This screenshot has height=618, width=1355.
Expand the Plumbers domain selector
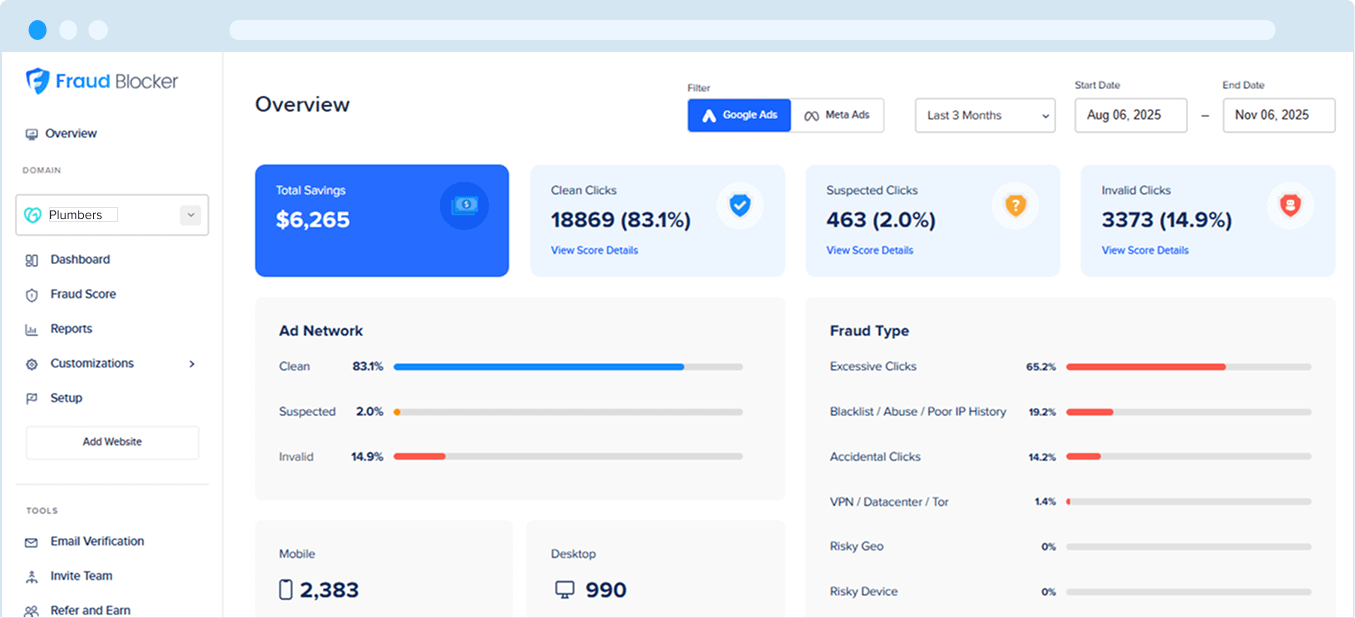[189, 215]
